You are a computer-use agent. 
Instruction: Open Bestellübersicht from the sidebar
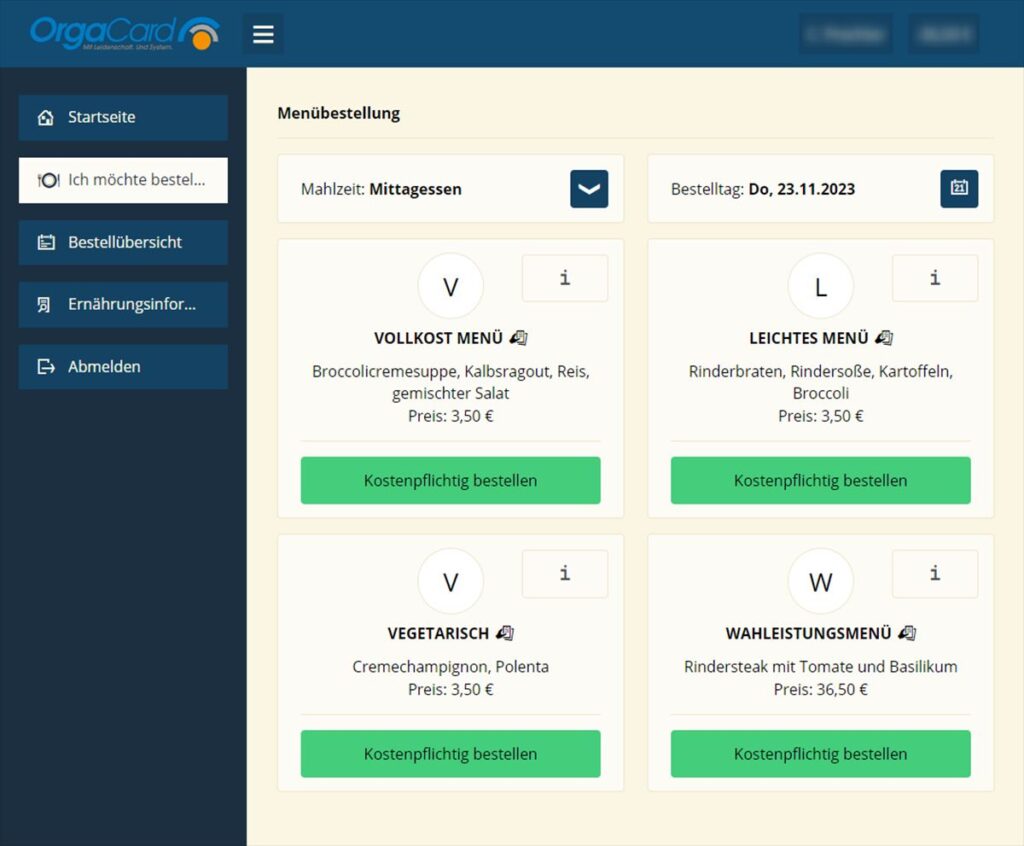coord(123,243)
